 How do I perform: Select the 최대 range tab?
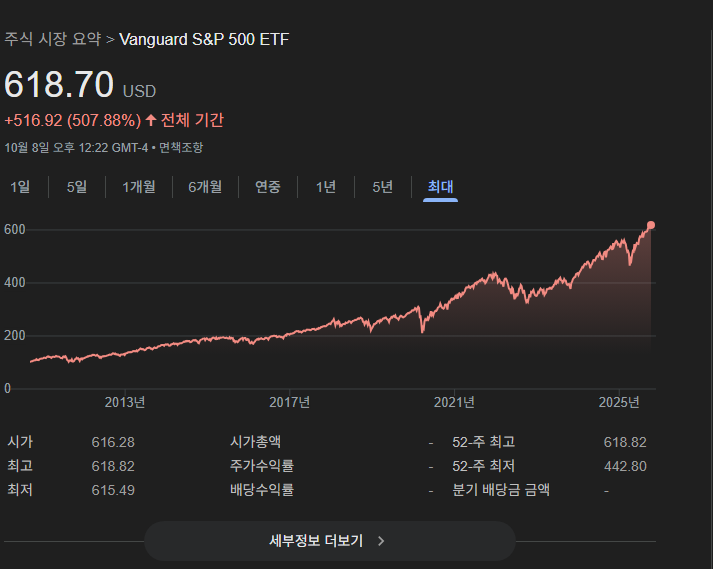point(440,186)
